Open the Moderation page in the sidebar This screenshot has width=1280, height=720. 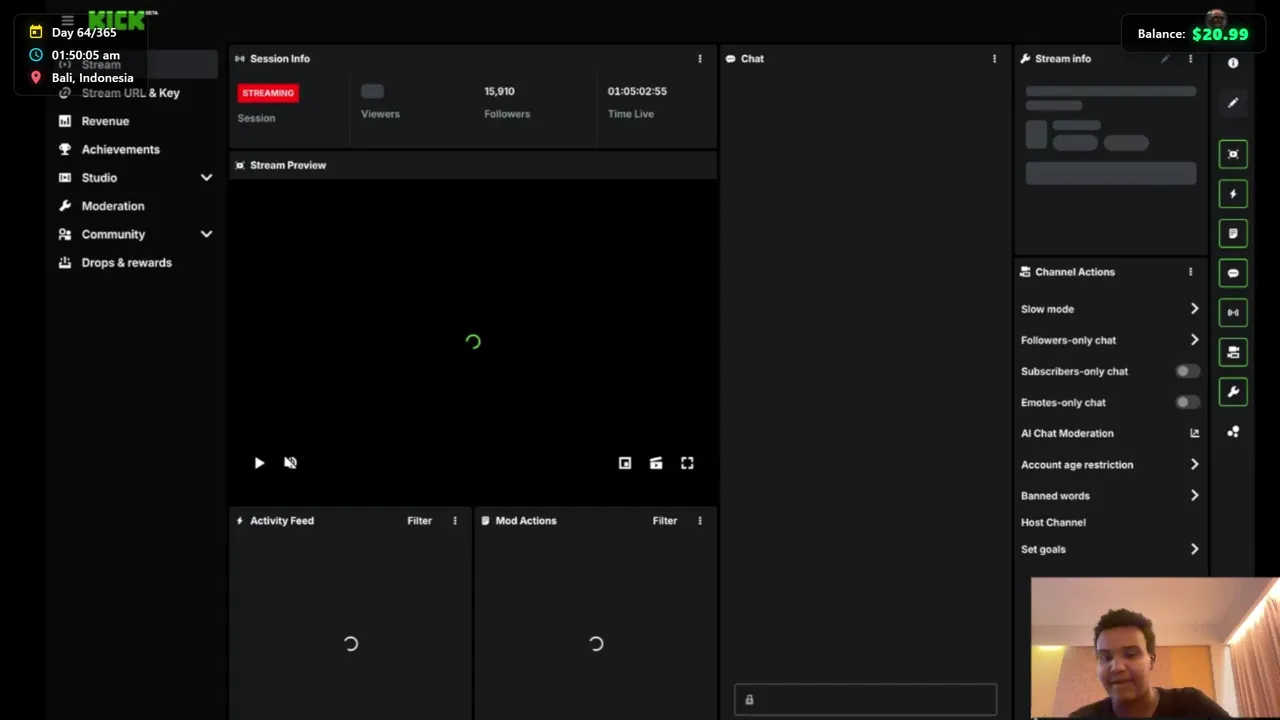[113, 206]
